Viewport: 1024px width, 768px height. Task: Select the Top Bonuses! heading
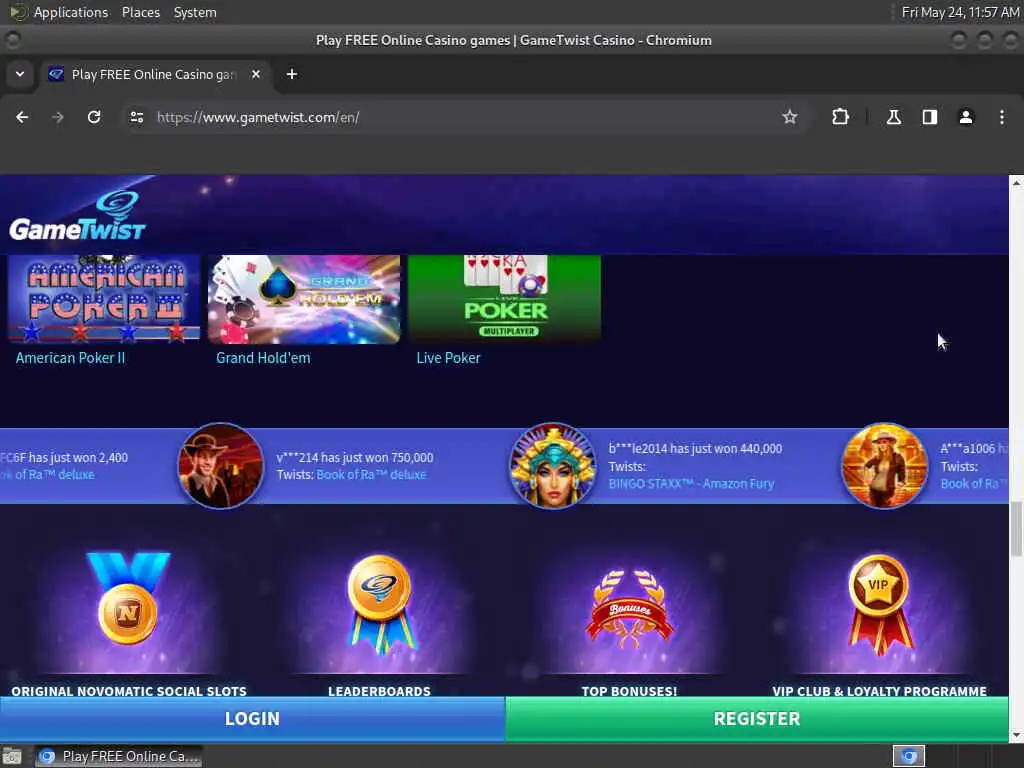pos(630,691)
